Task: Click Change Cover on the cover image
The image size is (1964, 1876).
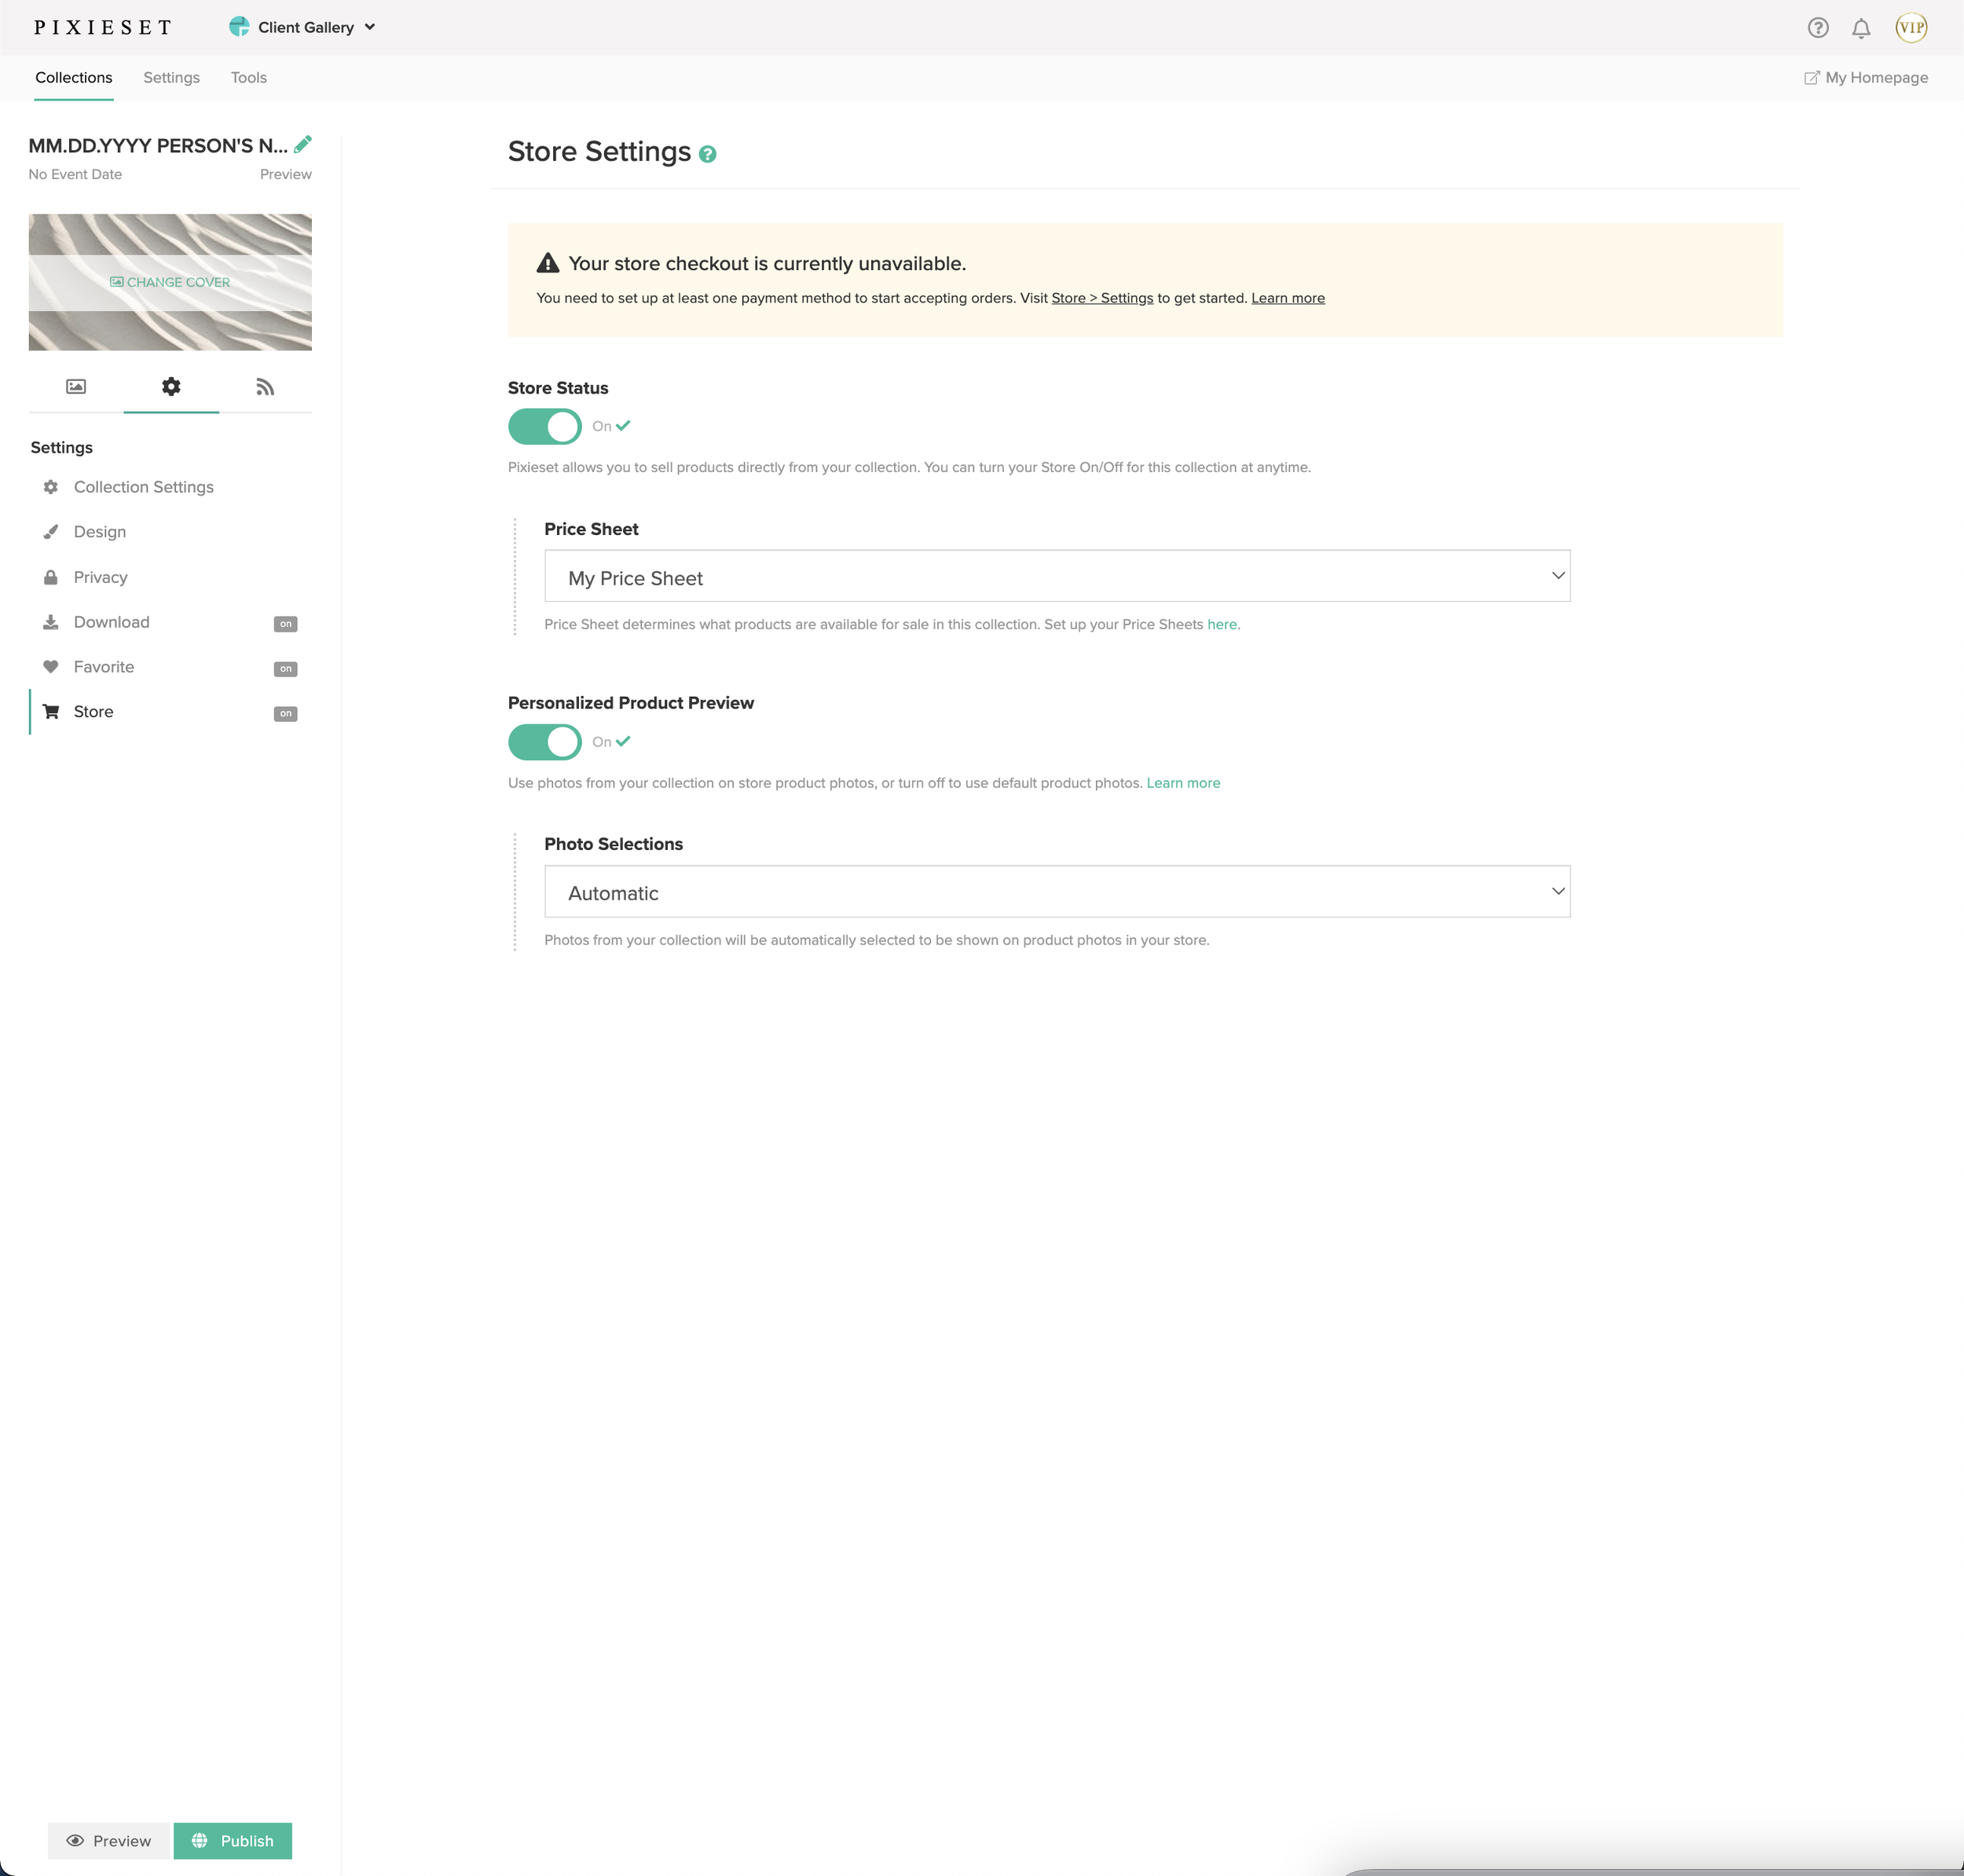Action: [x=170, y=282]
